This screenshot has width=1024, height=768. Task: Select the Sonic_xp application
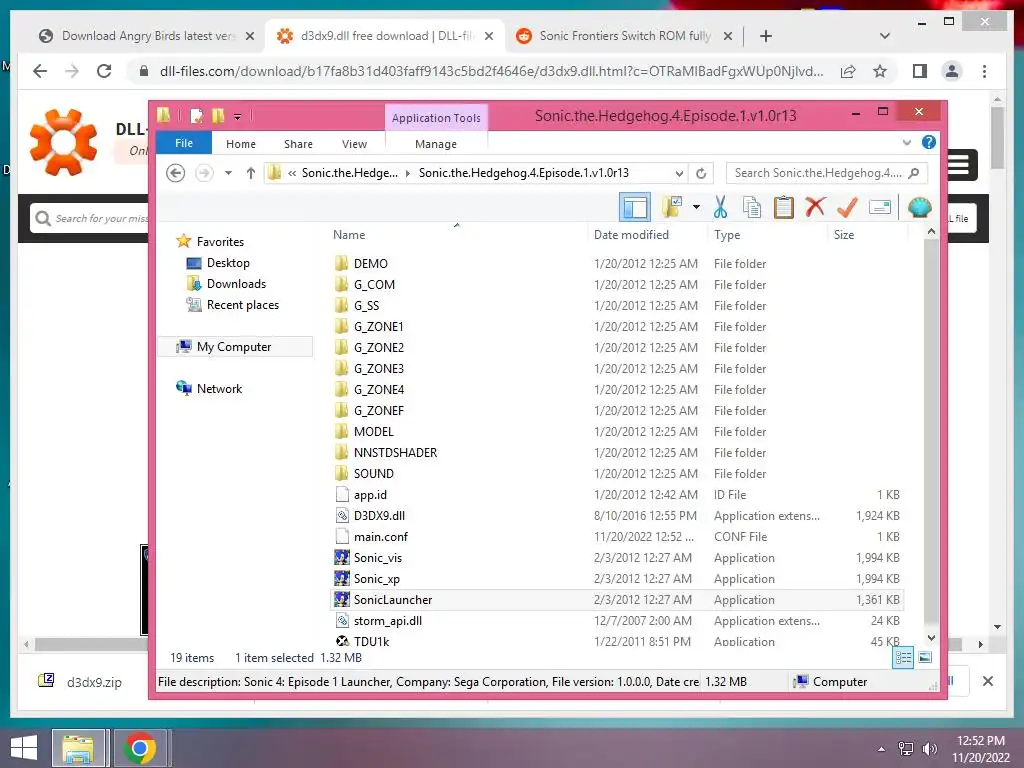coord(376,579)
